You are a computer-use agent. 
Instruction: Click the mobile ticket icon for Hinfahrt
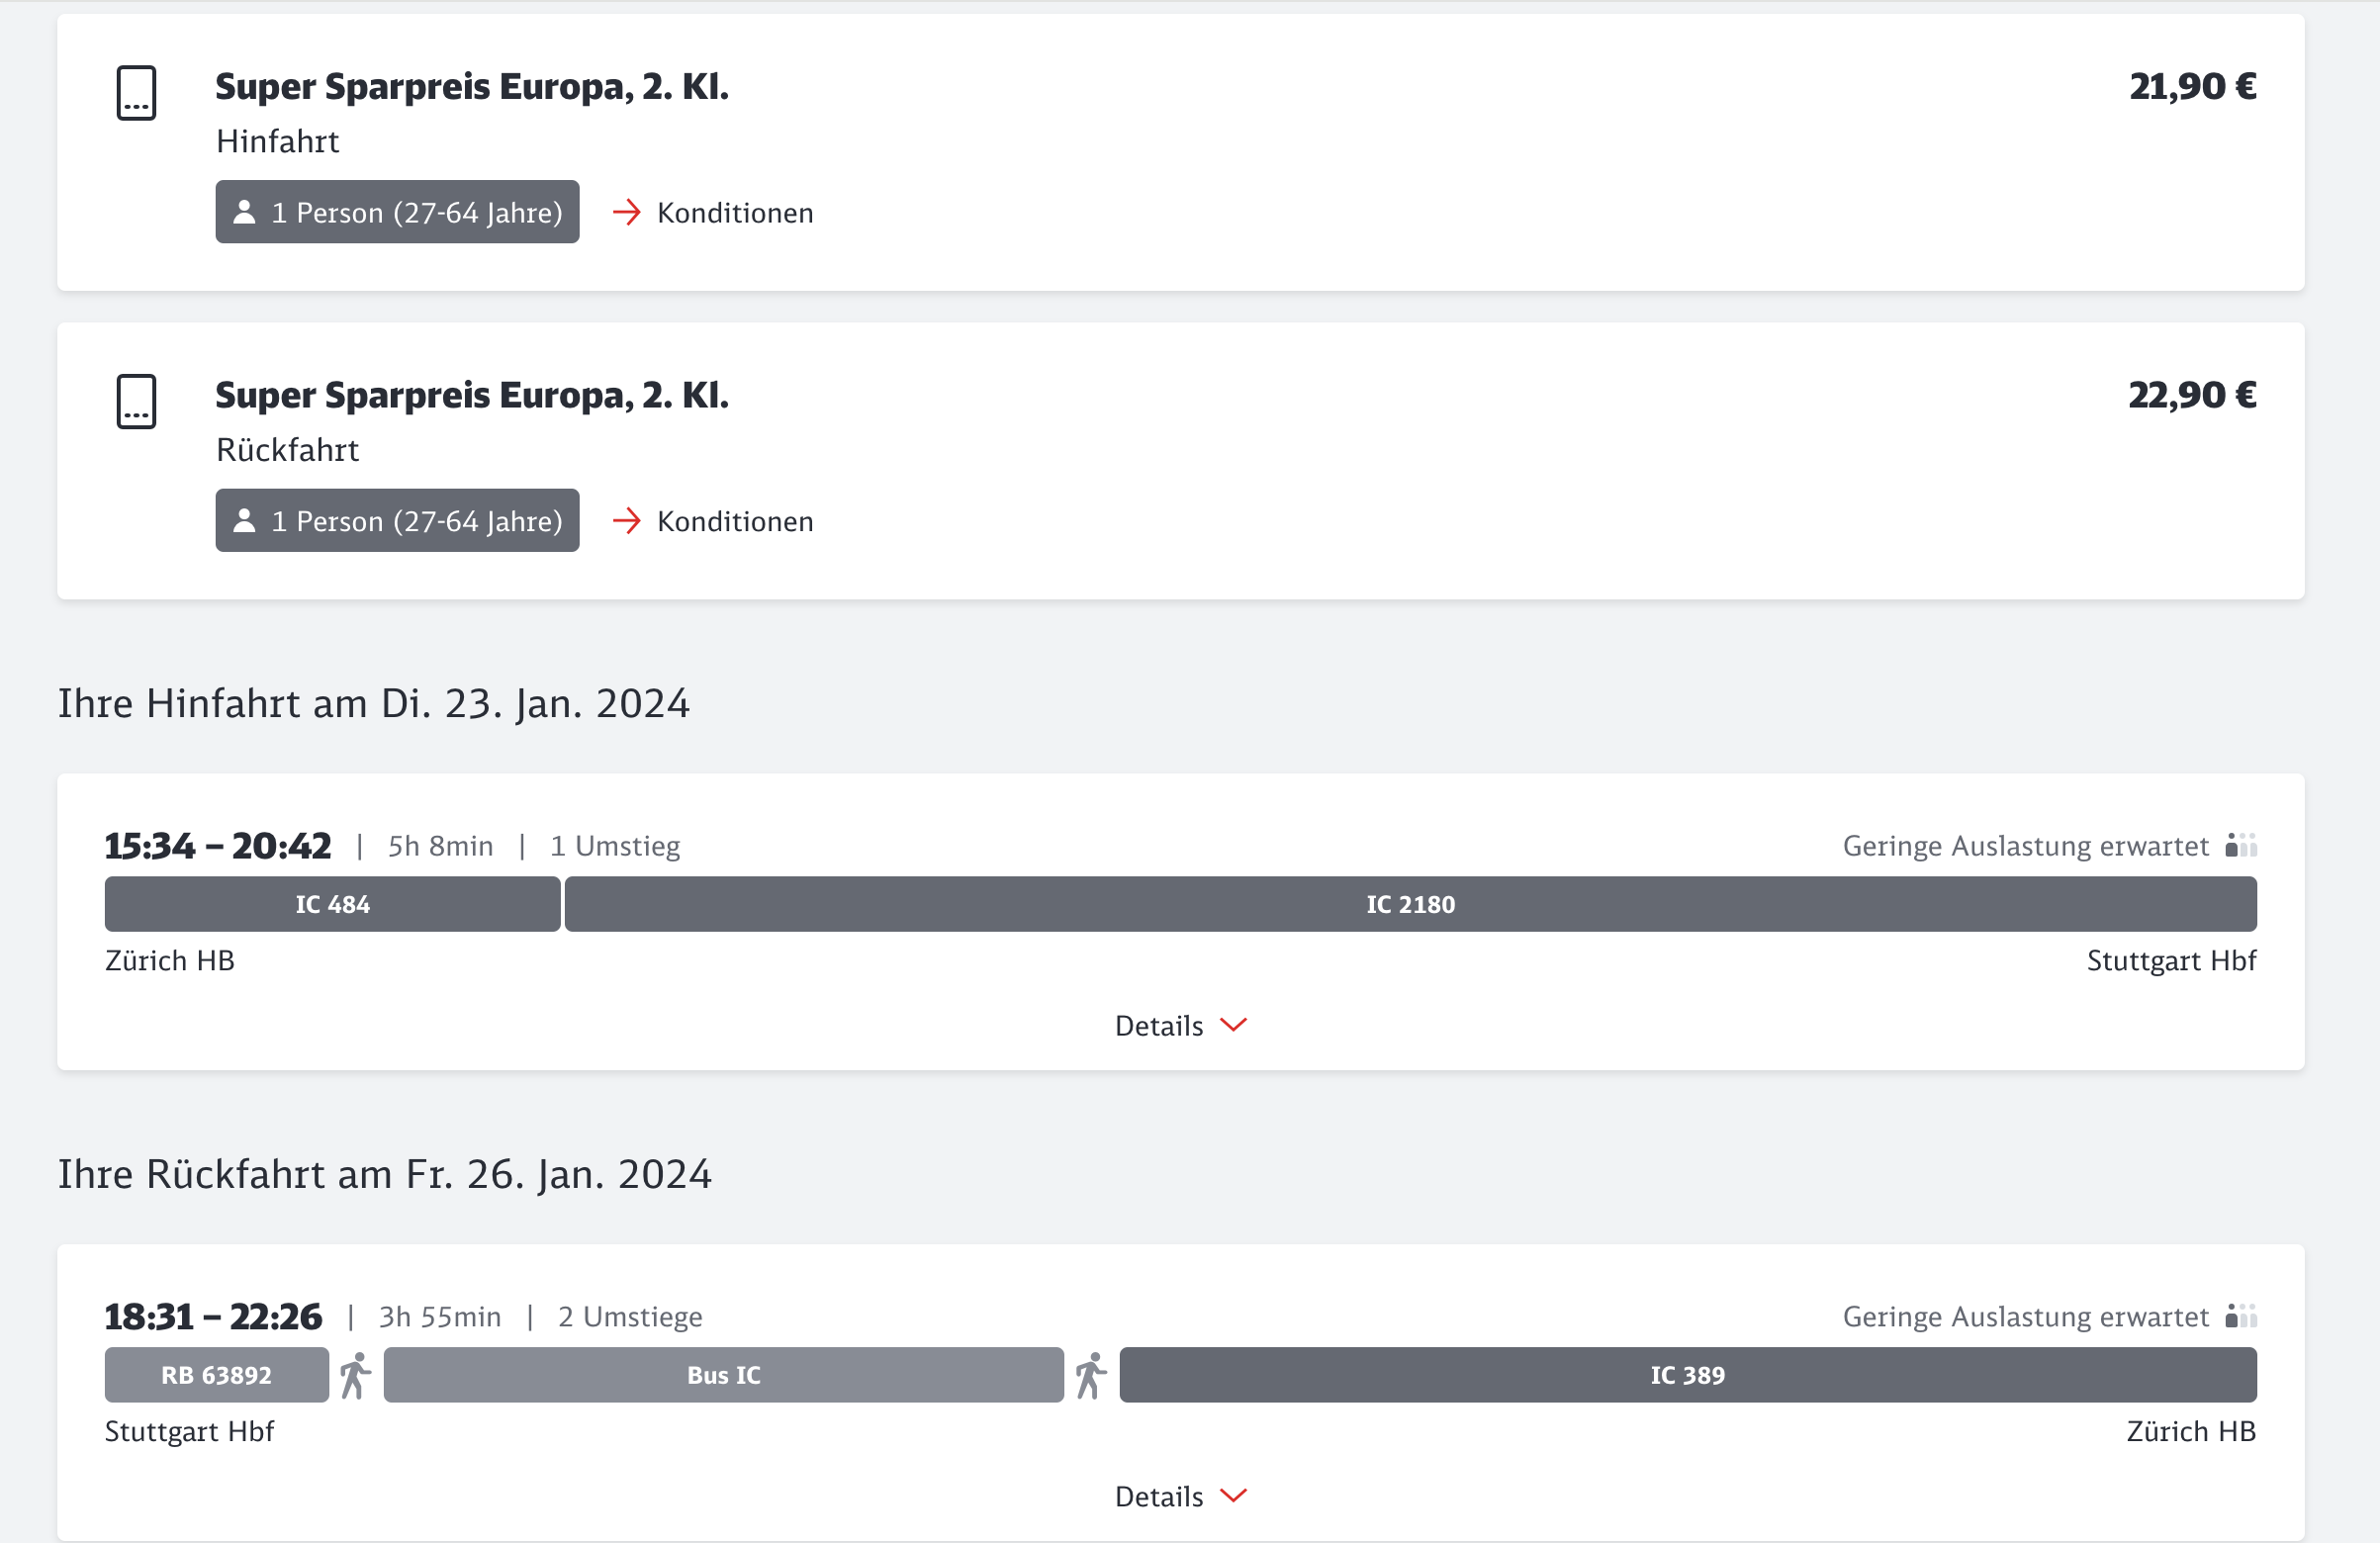[x=136, y=93]
